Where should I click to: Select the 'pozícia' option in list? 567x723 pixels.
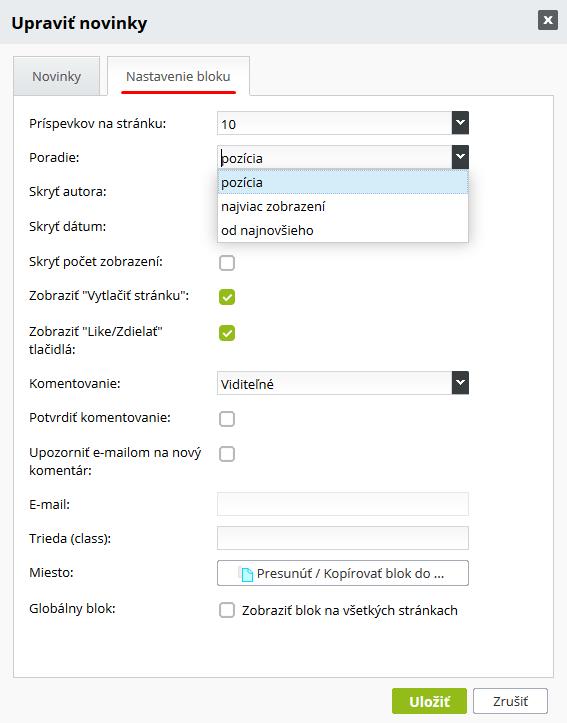tap(343, 182)
